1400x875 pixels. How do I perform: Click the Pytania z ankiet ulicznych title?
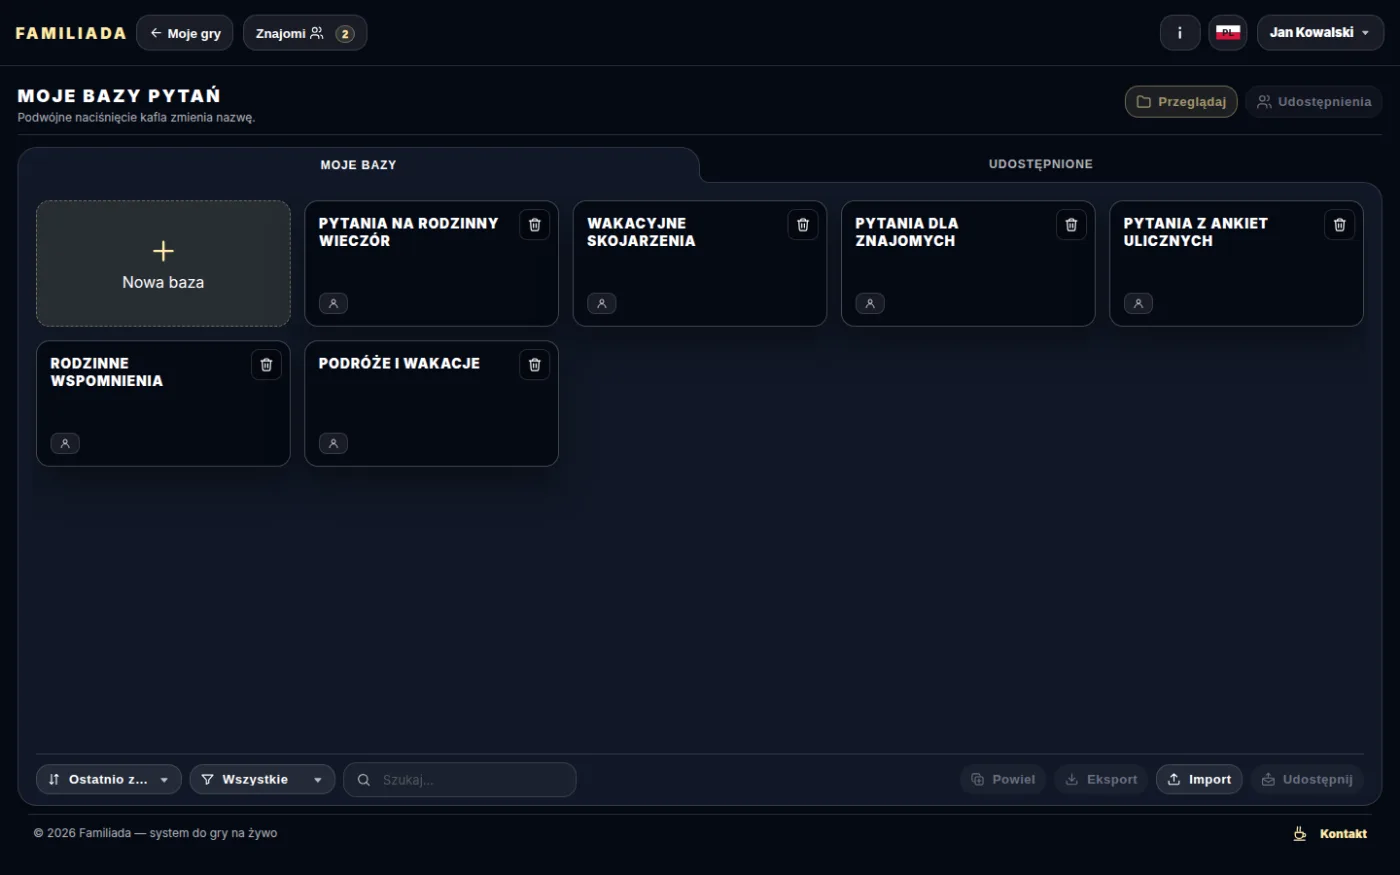pyautogui.click(x=1195, y=232)
